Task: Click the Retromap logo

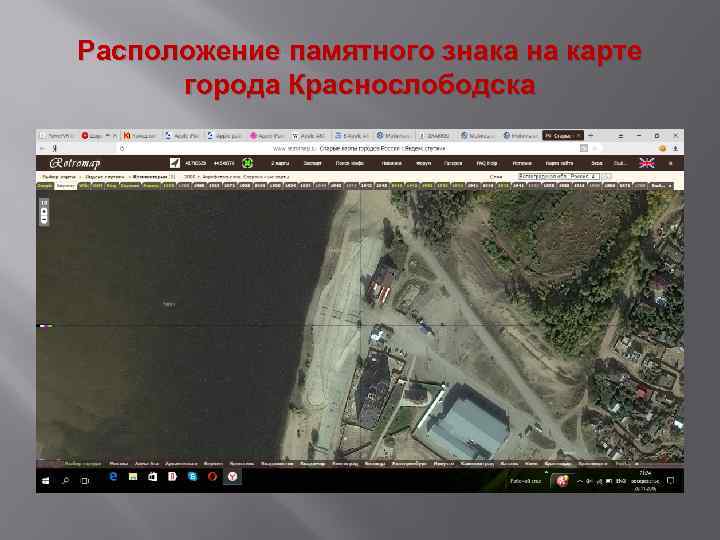Action: 74,163
